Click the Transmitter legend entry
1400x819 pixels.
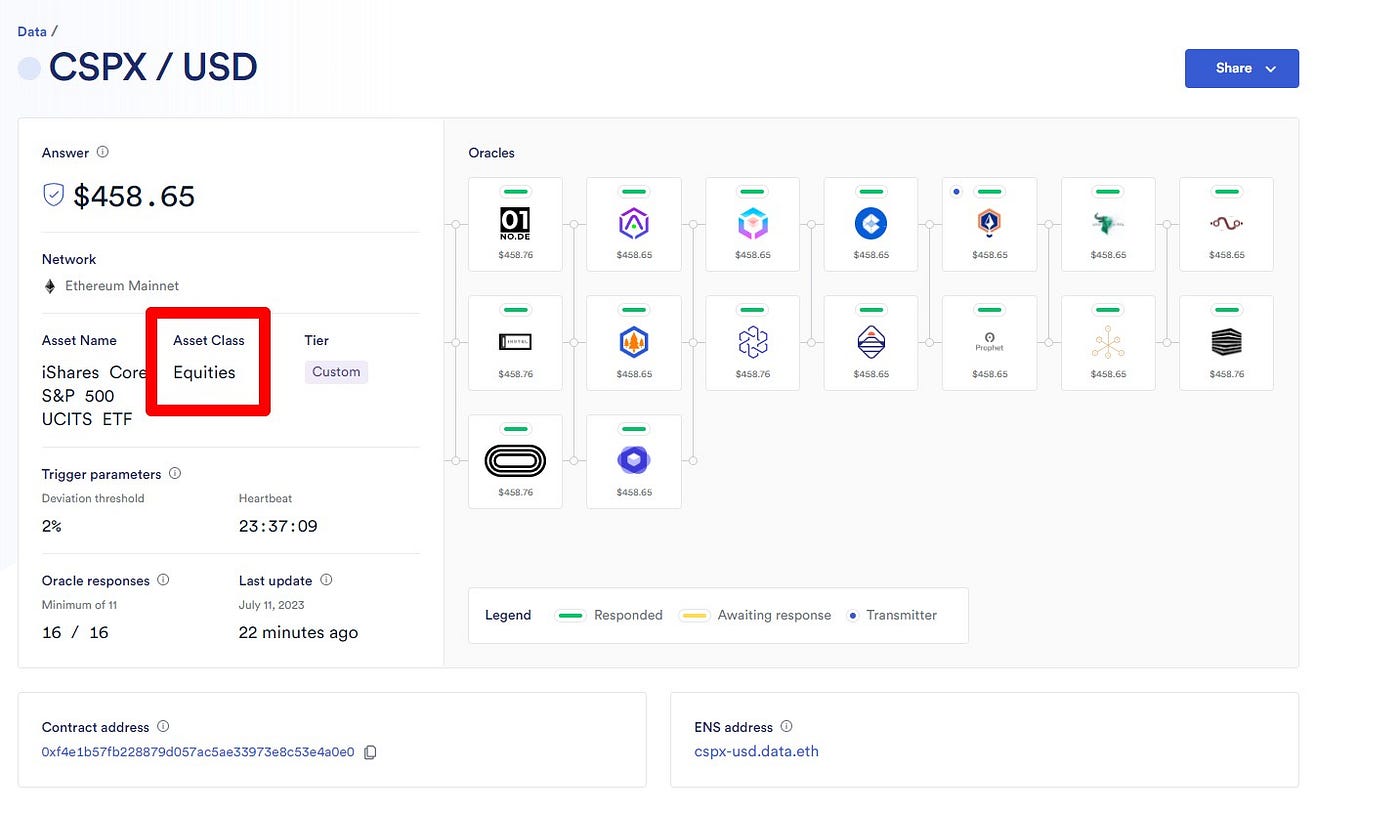tap(892, 615)
